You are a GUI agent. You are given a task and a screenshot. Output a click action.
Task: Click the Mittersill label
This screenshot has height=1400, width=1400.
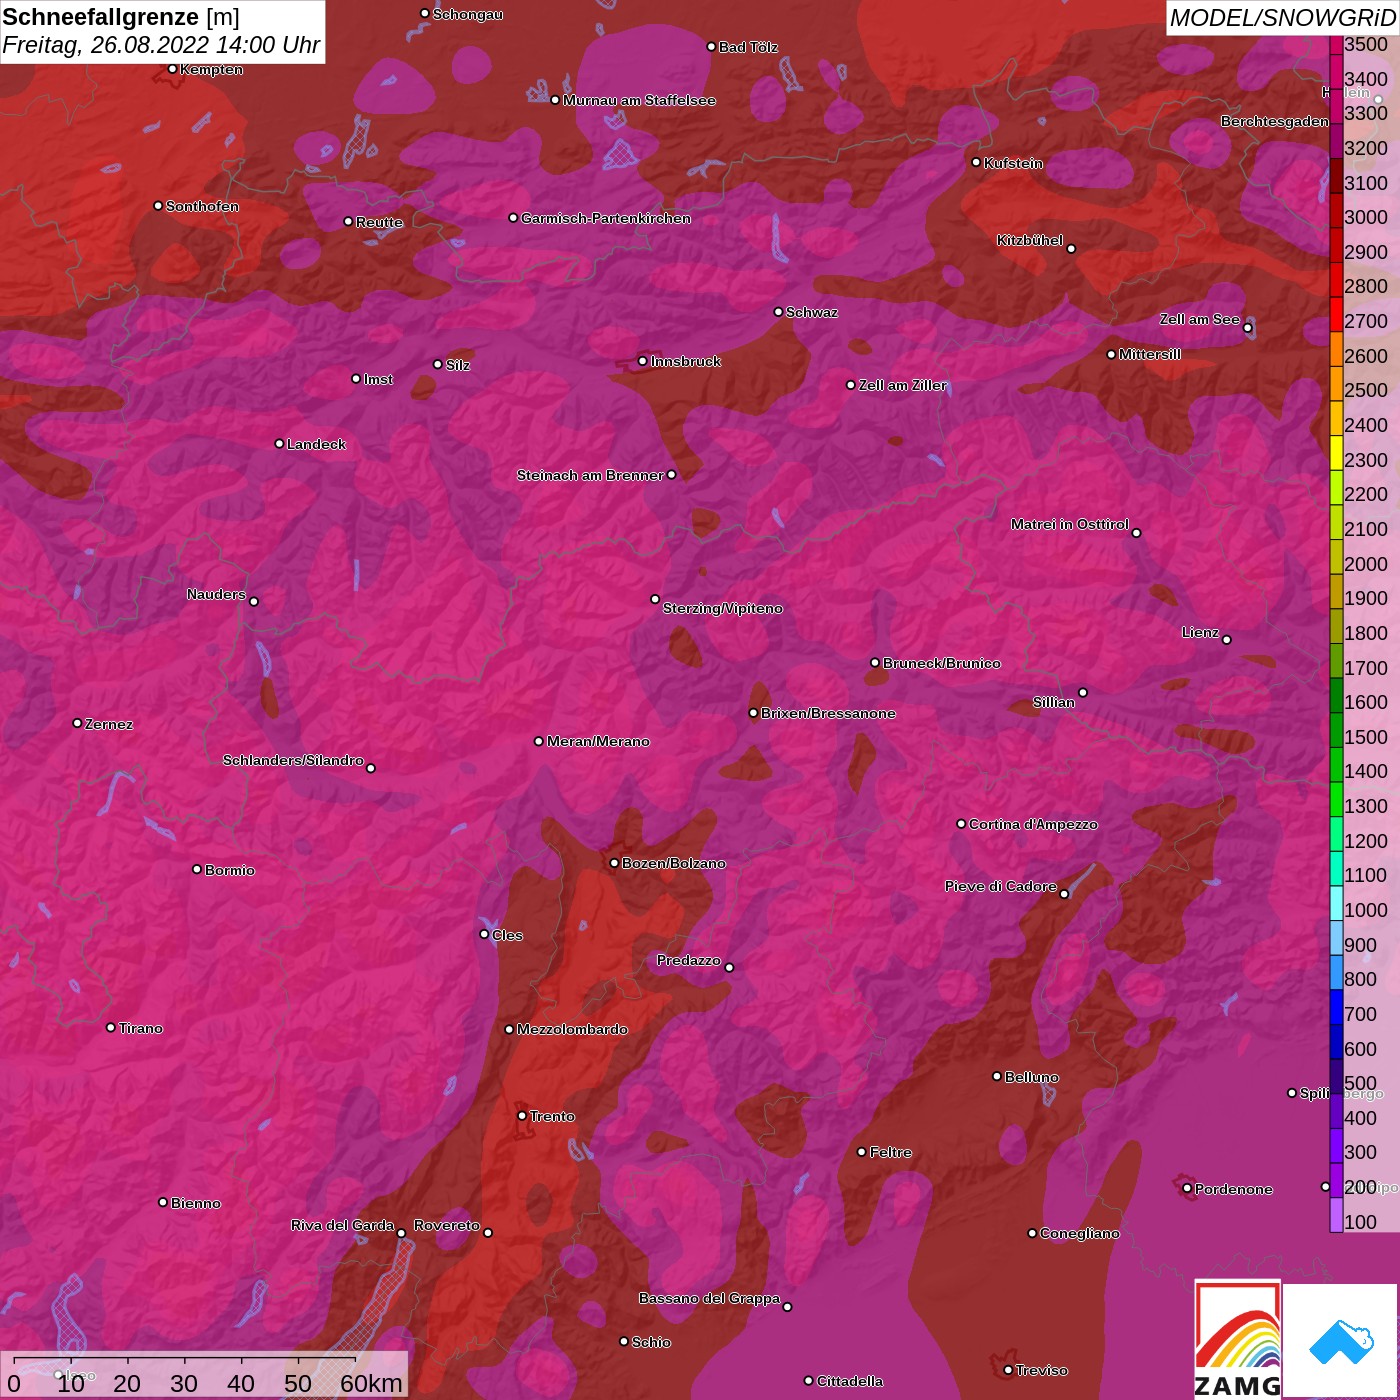1150,354
